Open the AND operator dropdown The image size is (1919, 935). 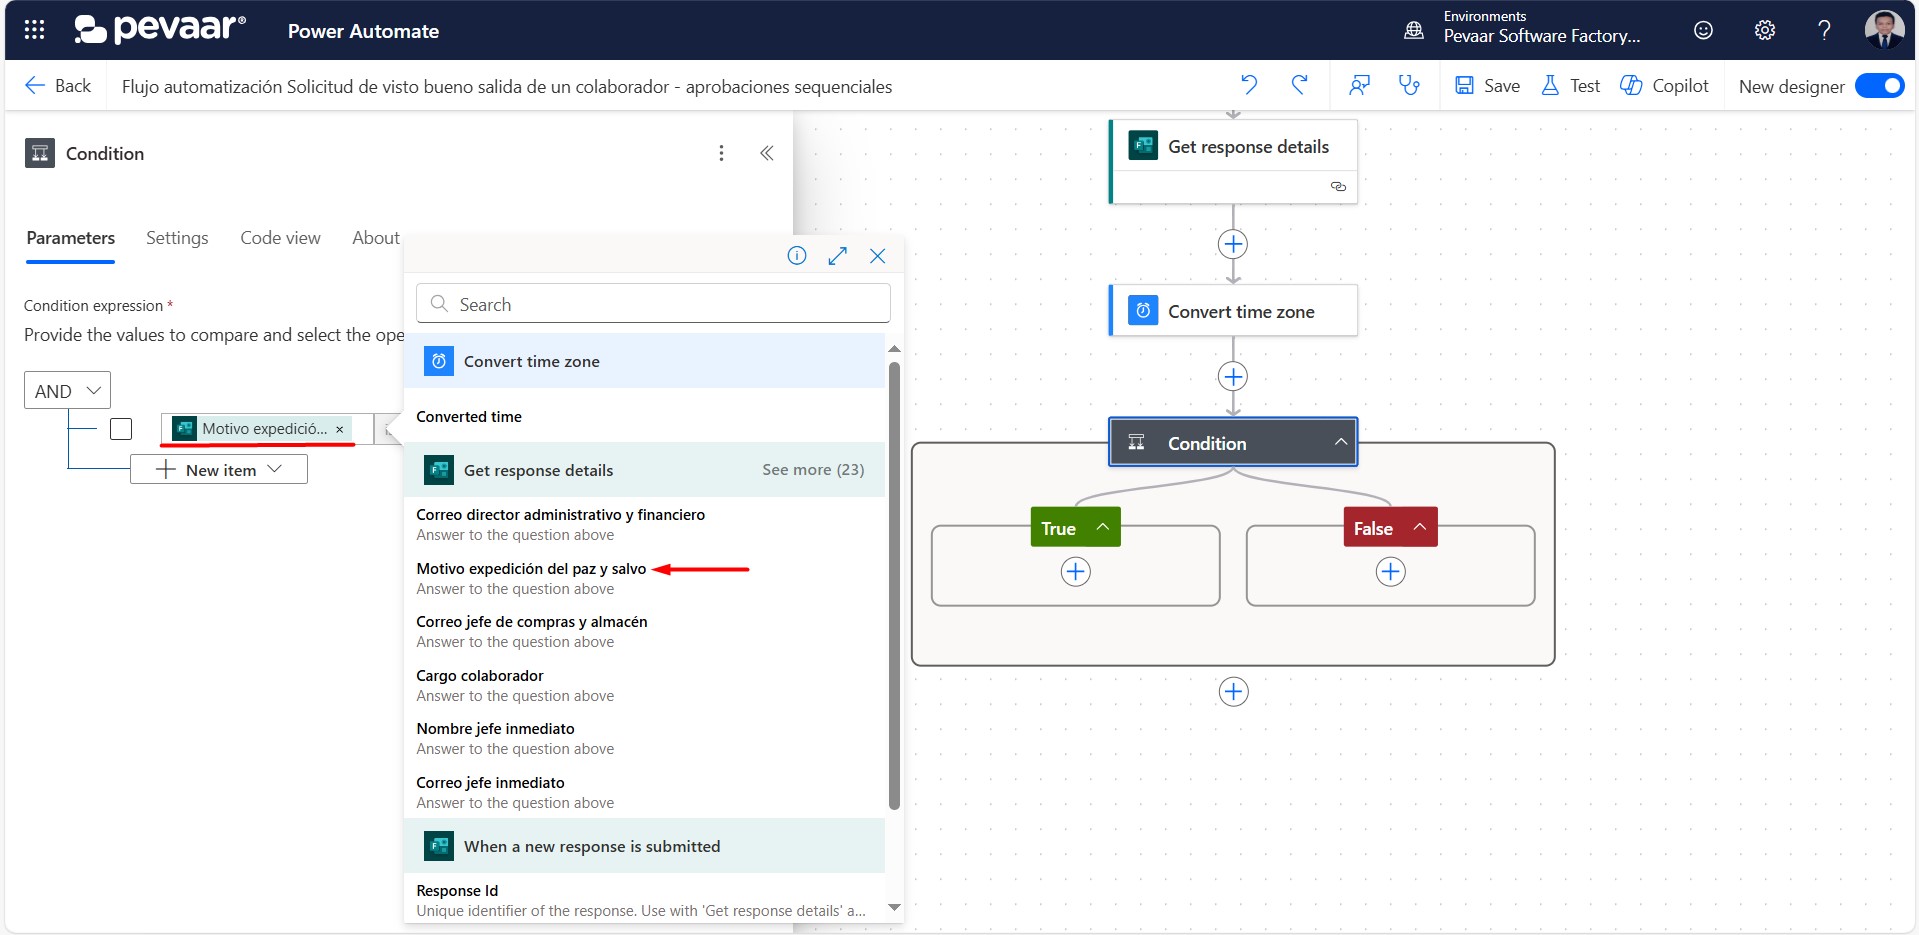(x=67, y=391)
